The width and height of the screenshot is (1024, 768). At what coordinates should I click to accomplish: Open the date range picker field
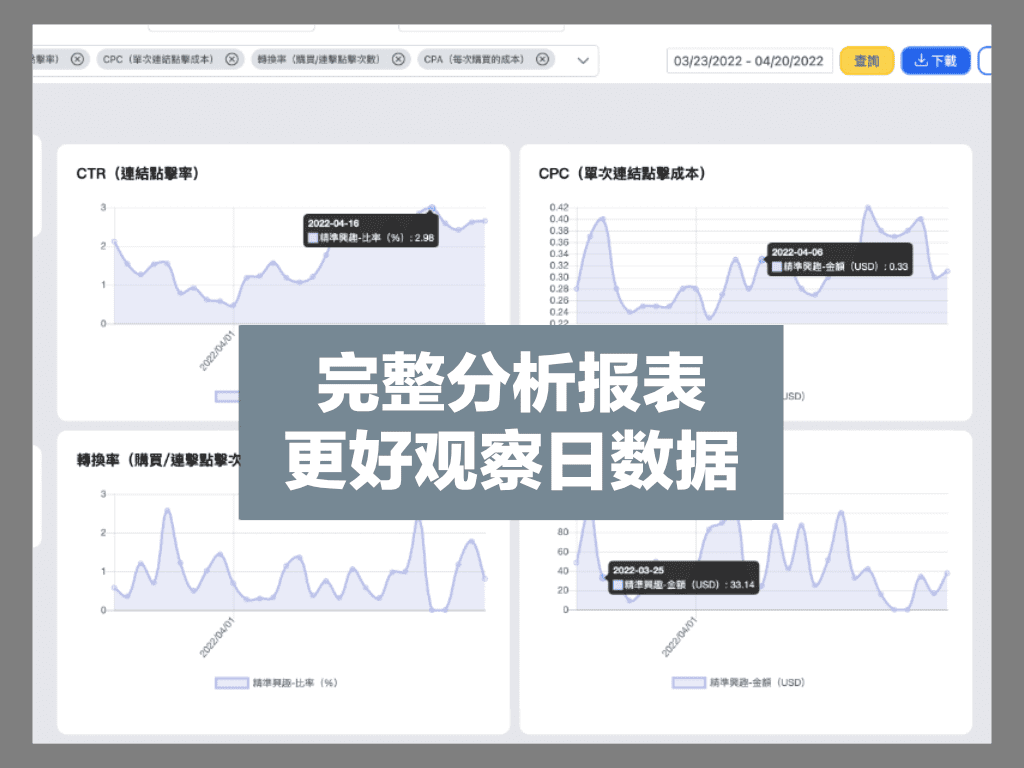point(749,61)
